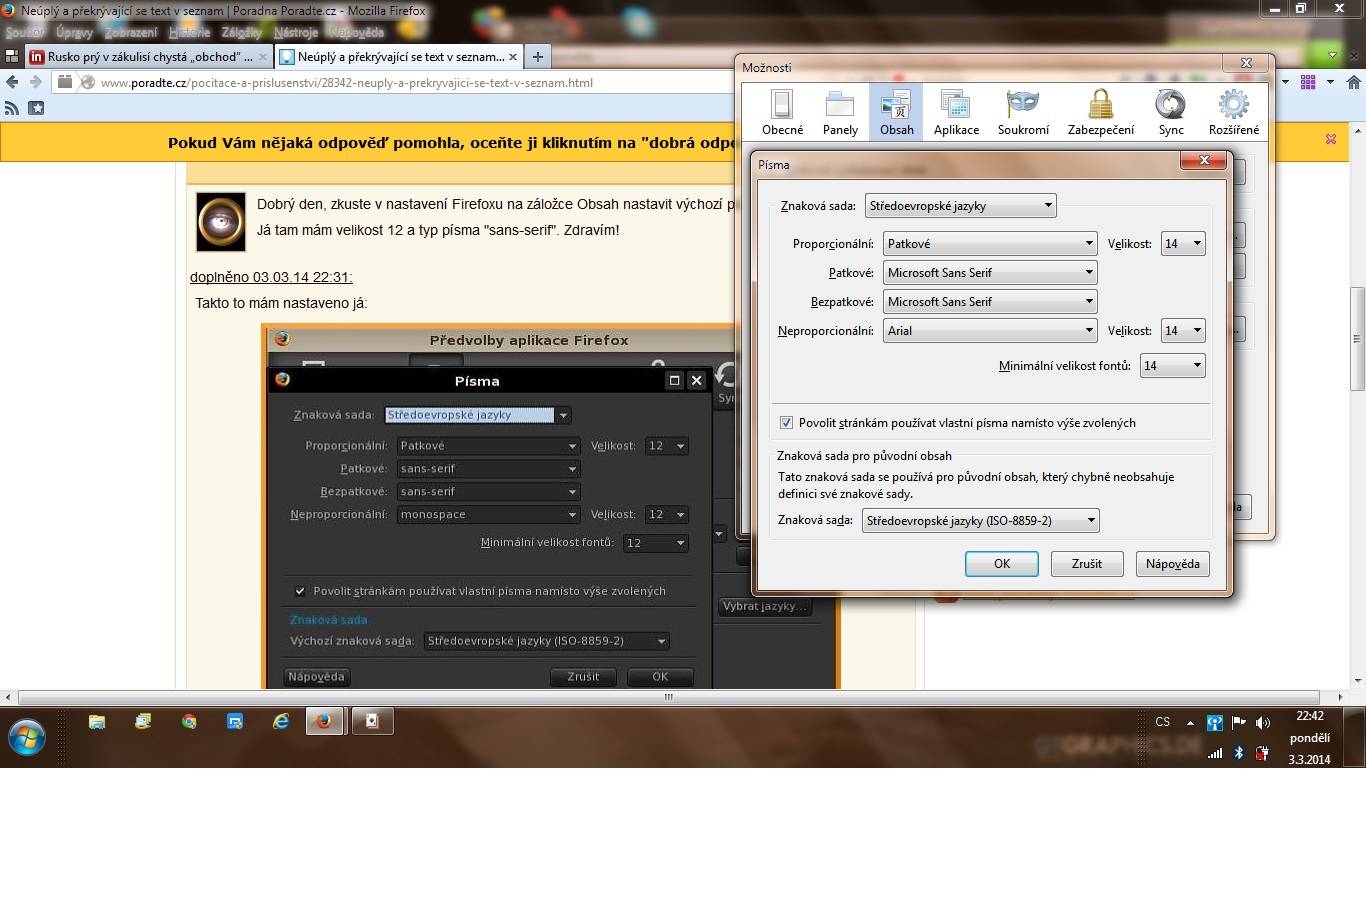Click the network signal bars tray icon
This screenshot has width=1366, height=906.
1215,753
